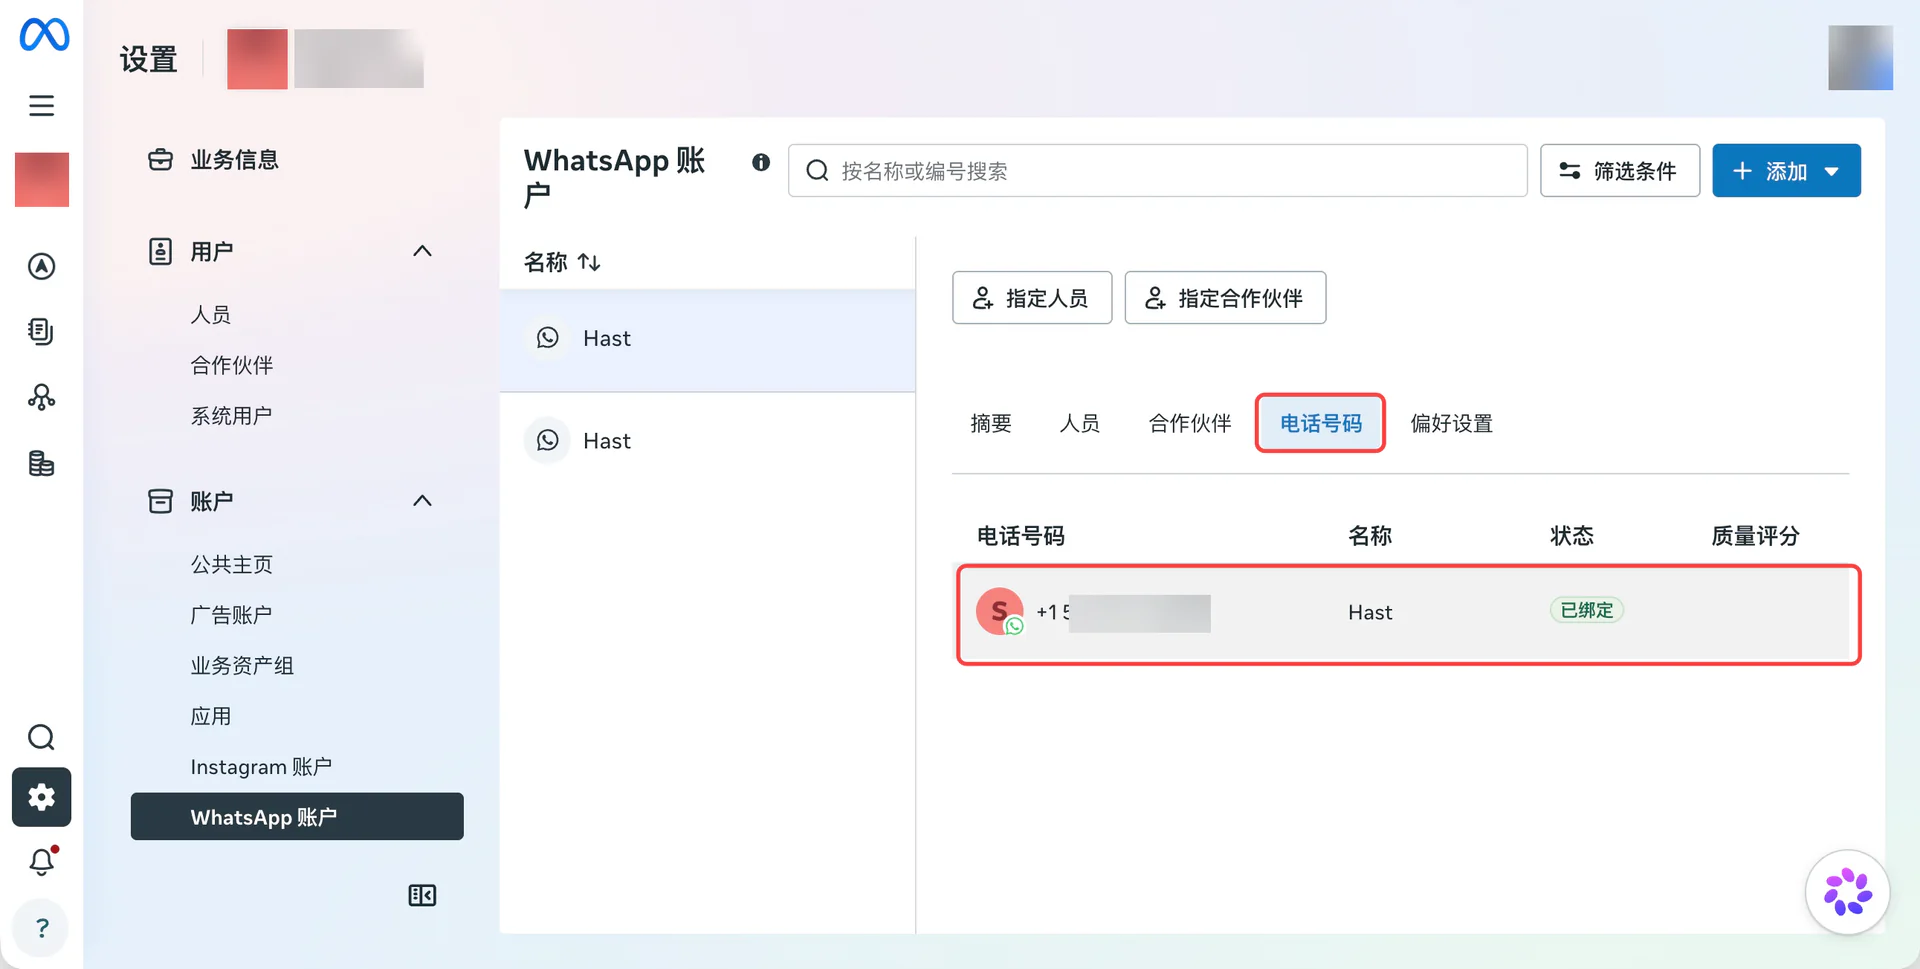1920x969 pixels.
Task: Click the 设置 page title
Action: coord(149,59)
